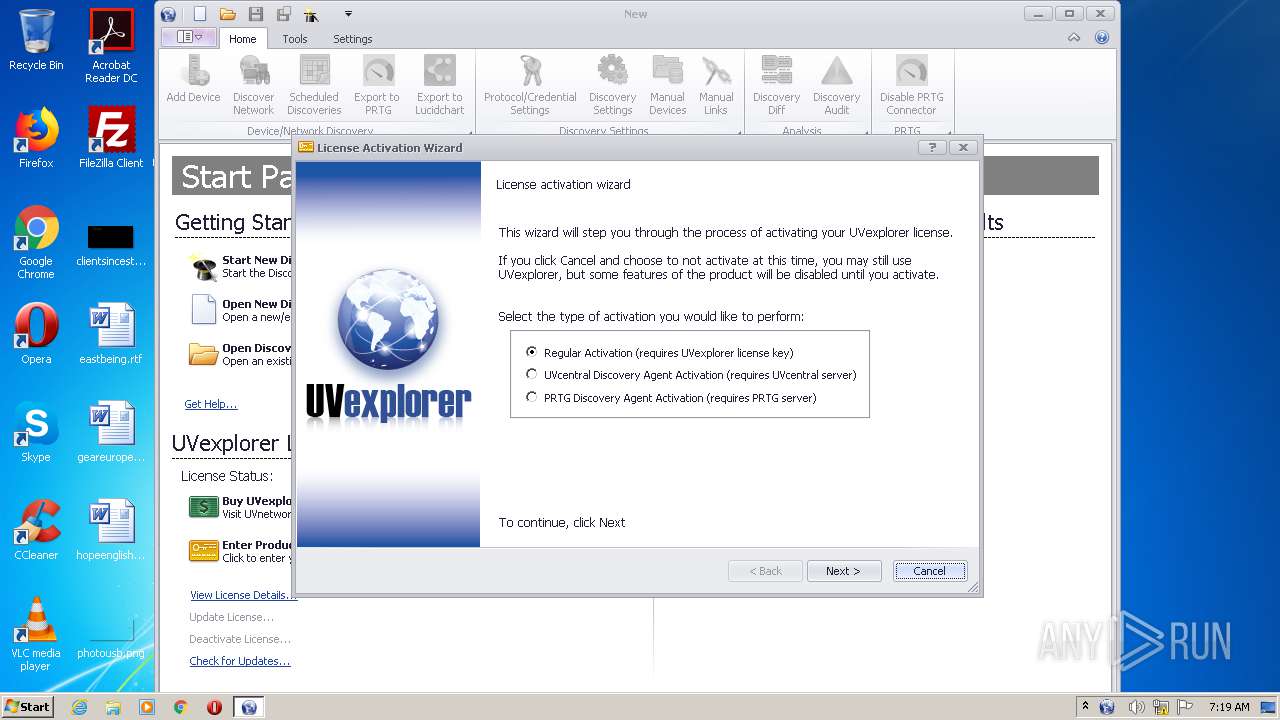Select PRTG Discovery Agent Activation option
The image size is (1280, 720).
pos(532,397)
